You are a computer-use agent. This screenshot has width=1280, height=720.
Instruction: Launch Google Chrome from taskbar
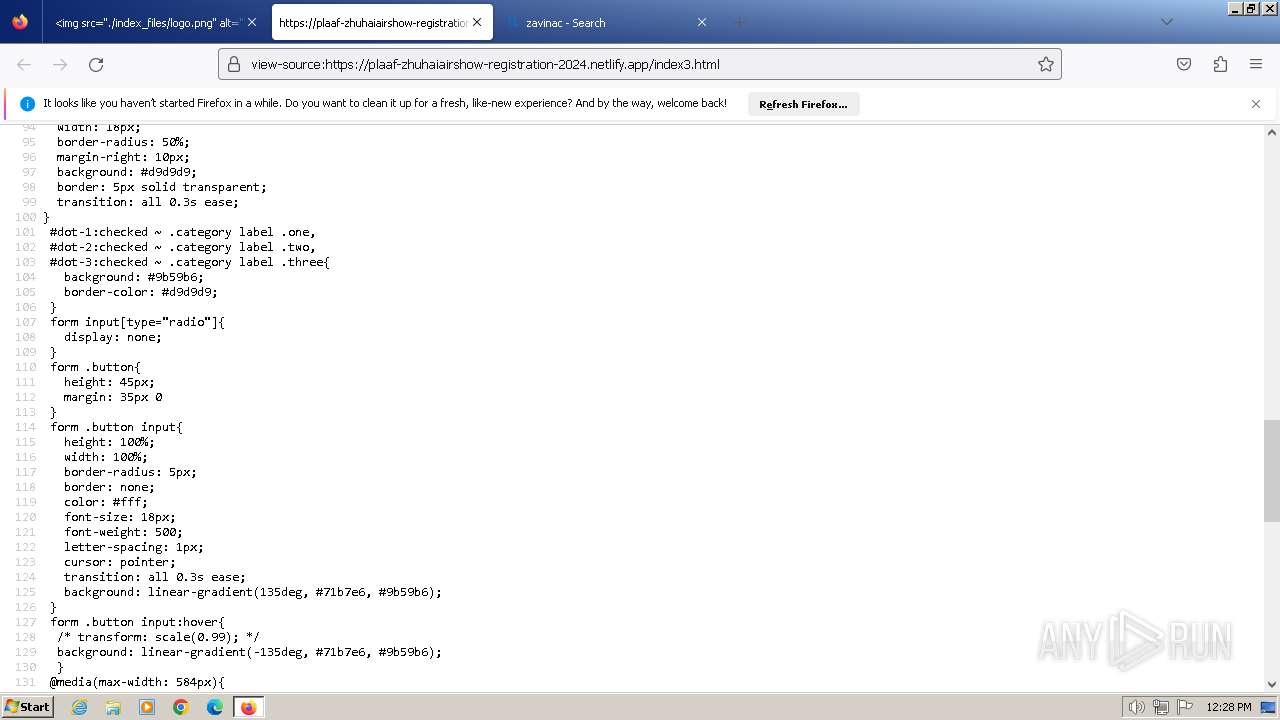181,707
